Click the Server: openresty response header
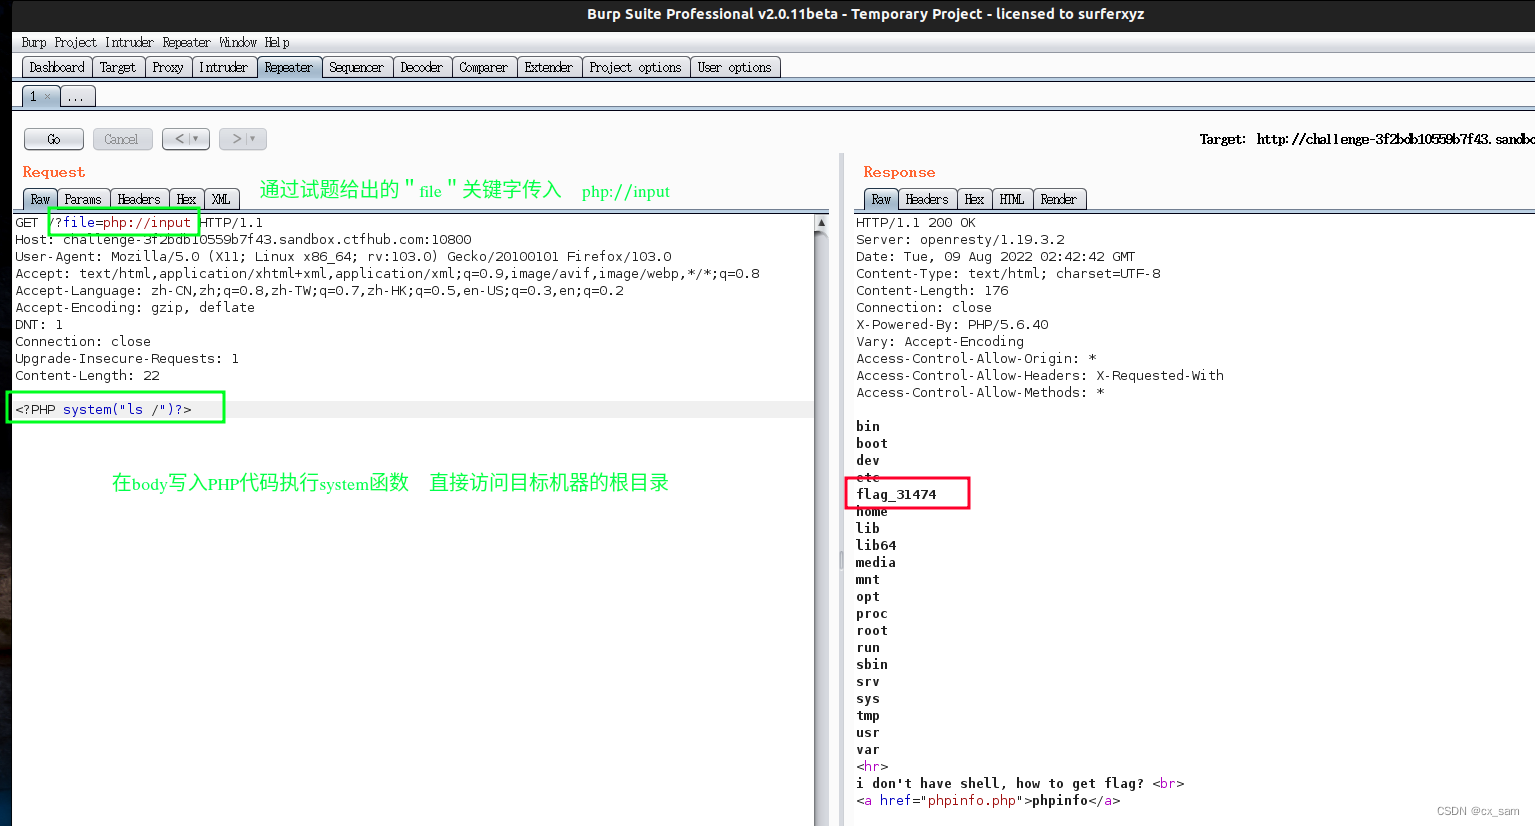 [960, 240]
